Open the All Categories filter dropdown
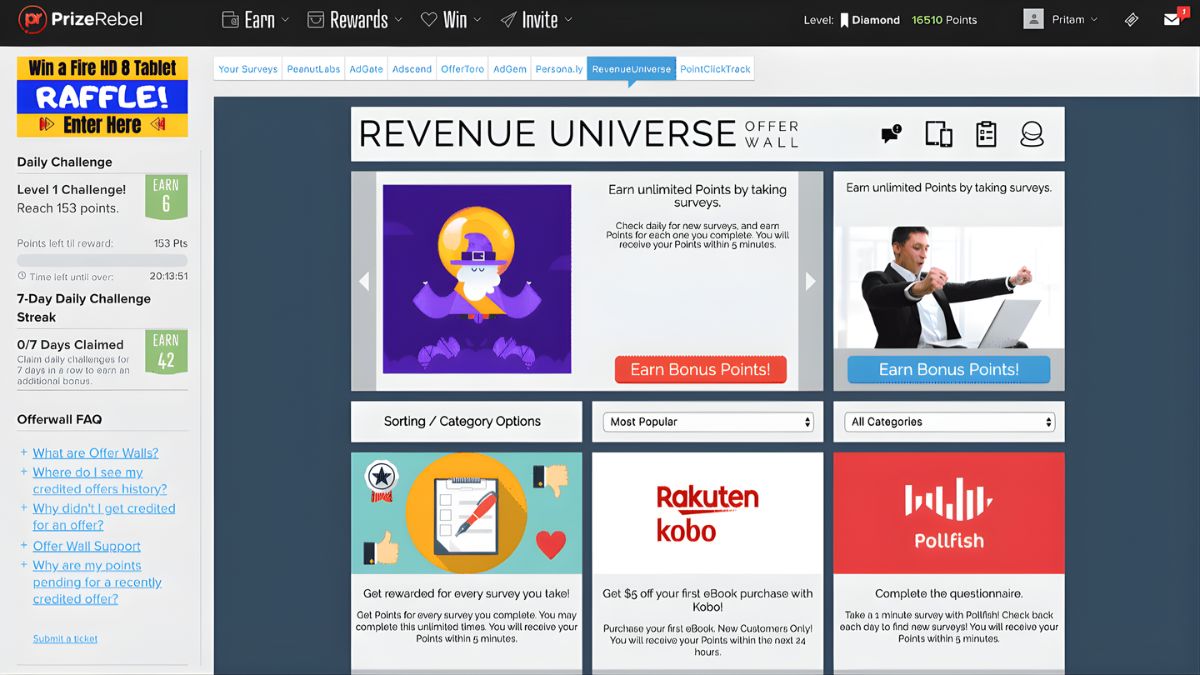This screenshot has height=675, width=1200. [948, 421]
